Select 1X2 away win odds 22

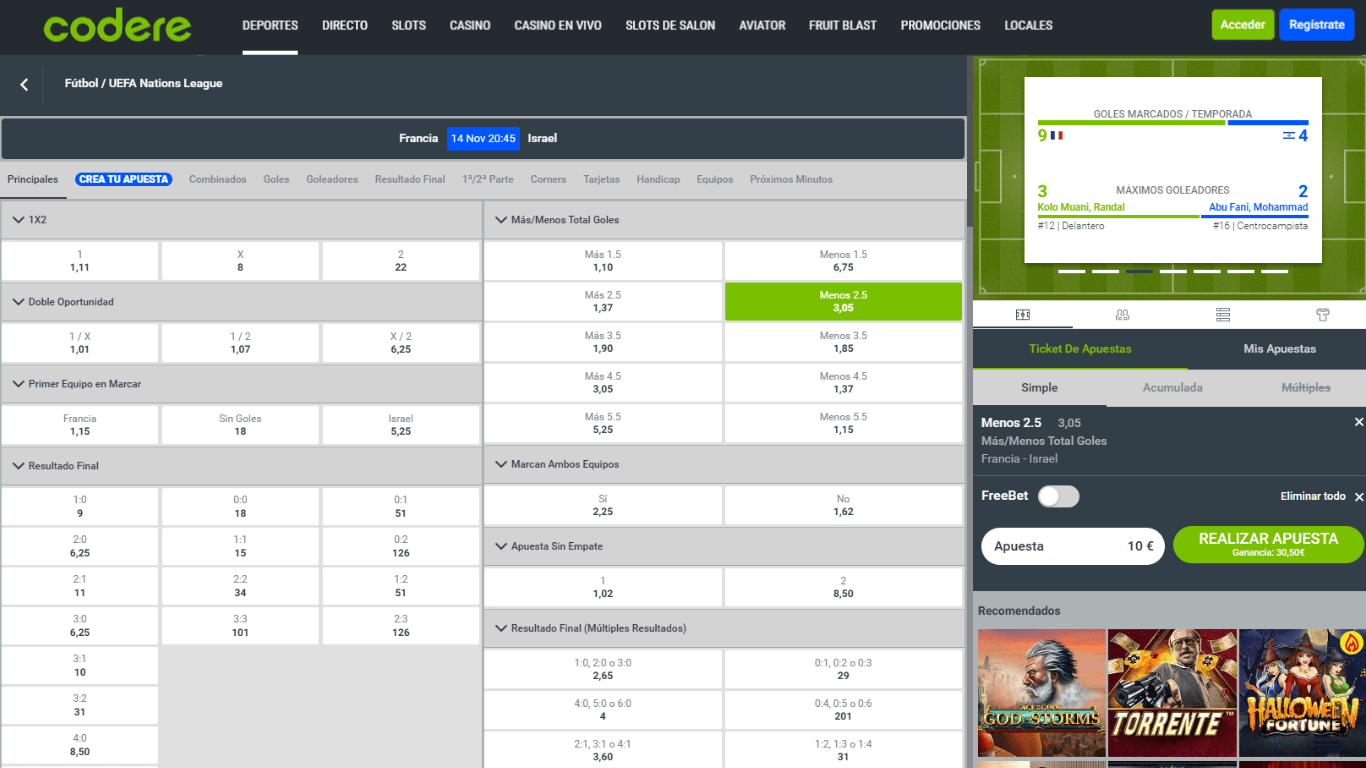(401, 261)
